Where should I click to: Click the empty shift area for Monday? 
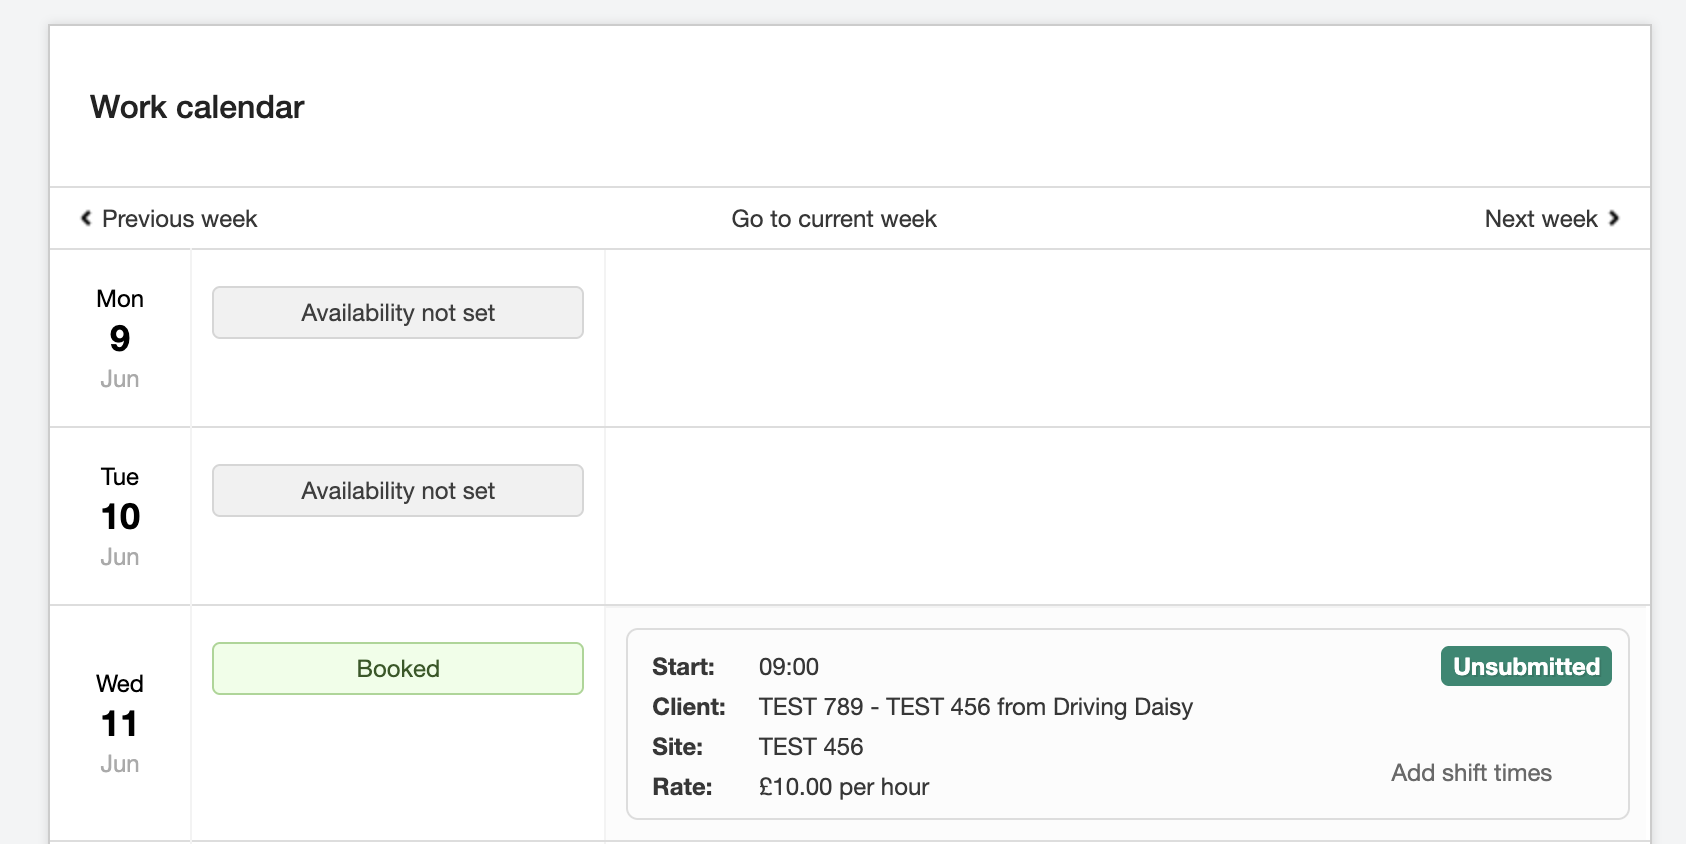point(1127,338)
